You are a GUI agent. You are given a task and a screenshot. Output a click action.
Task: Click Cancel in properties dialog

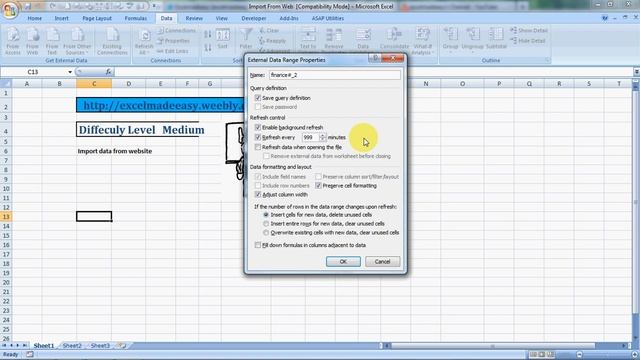(382, 262)
